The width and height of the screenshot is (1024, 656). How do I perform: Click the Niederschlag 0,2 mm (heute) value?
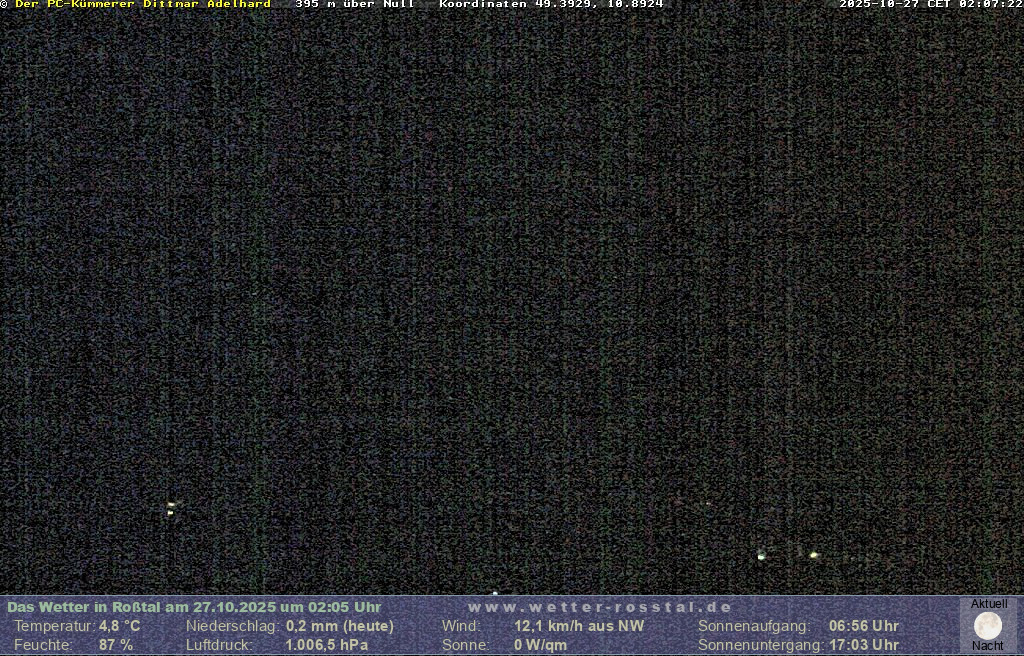(340, 626)
